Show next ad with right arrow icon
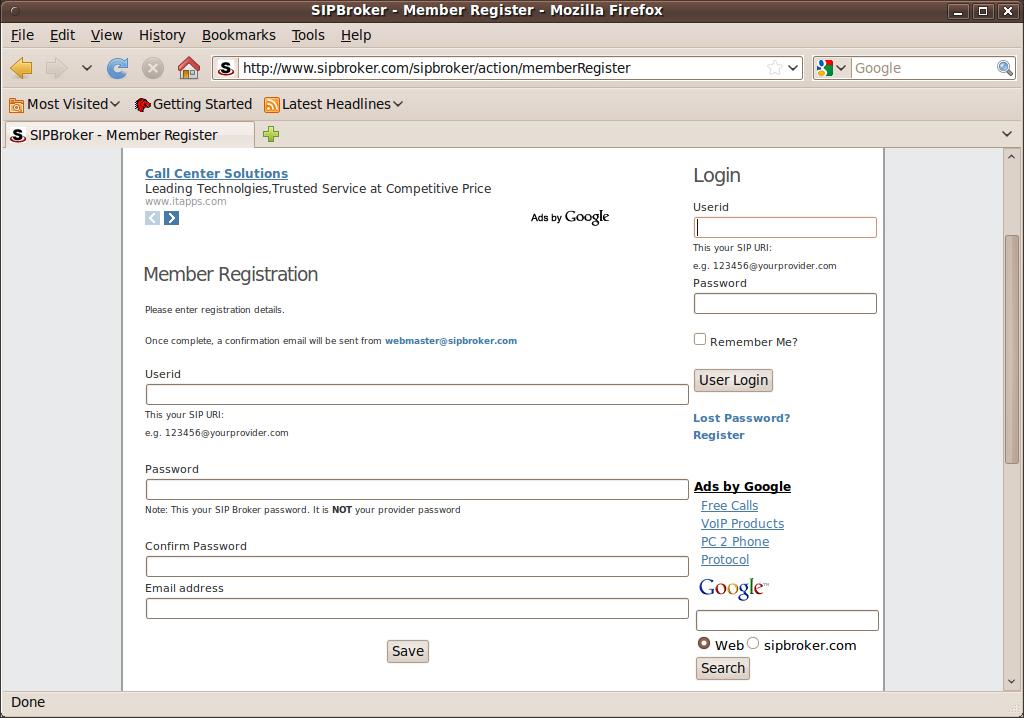The height and width of the screenshot is (718, 1024). (172, 218)
